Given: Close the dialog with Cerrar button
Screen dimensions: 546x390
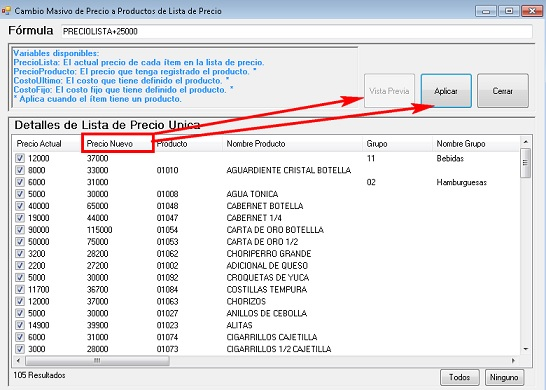Looking at the screenshot, I should click(x=502, y=91).
